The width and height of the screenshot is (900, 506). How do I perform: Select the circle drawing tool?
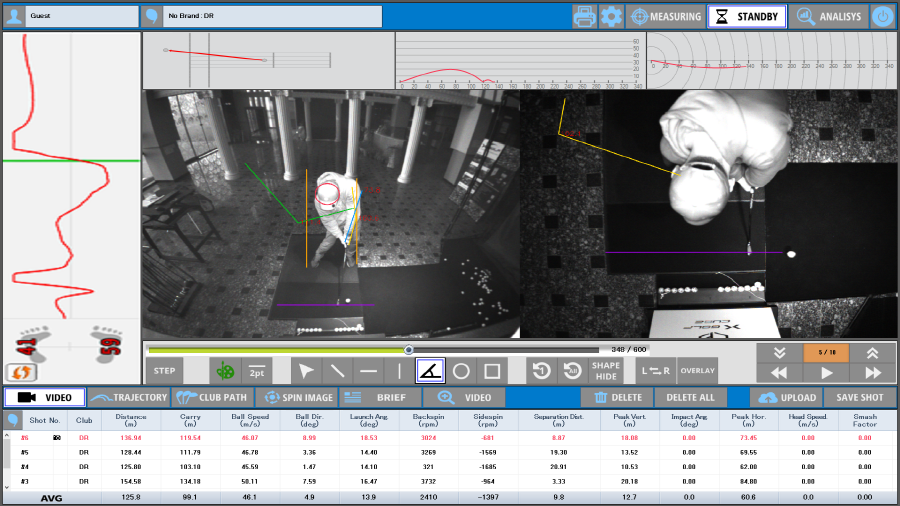(x=461, y=371)
